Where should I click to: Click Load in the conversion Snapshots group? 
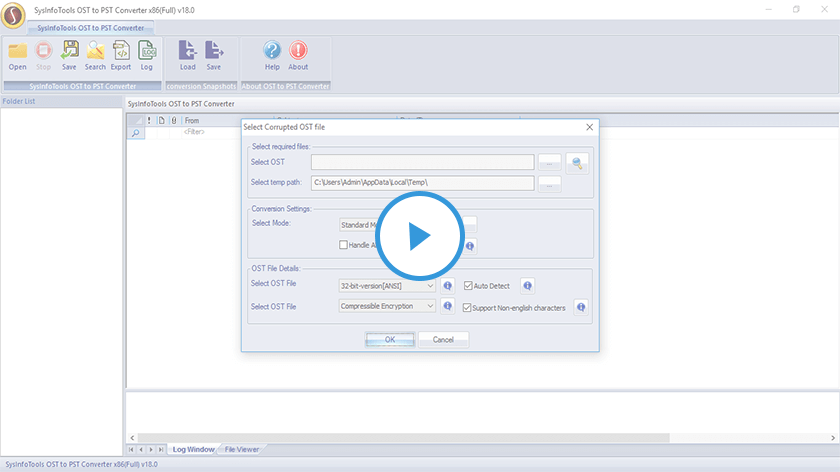click(187, 51)
